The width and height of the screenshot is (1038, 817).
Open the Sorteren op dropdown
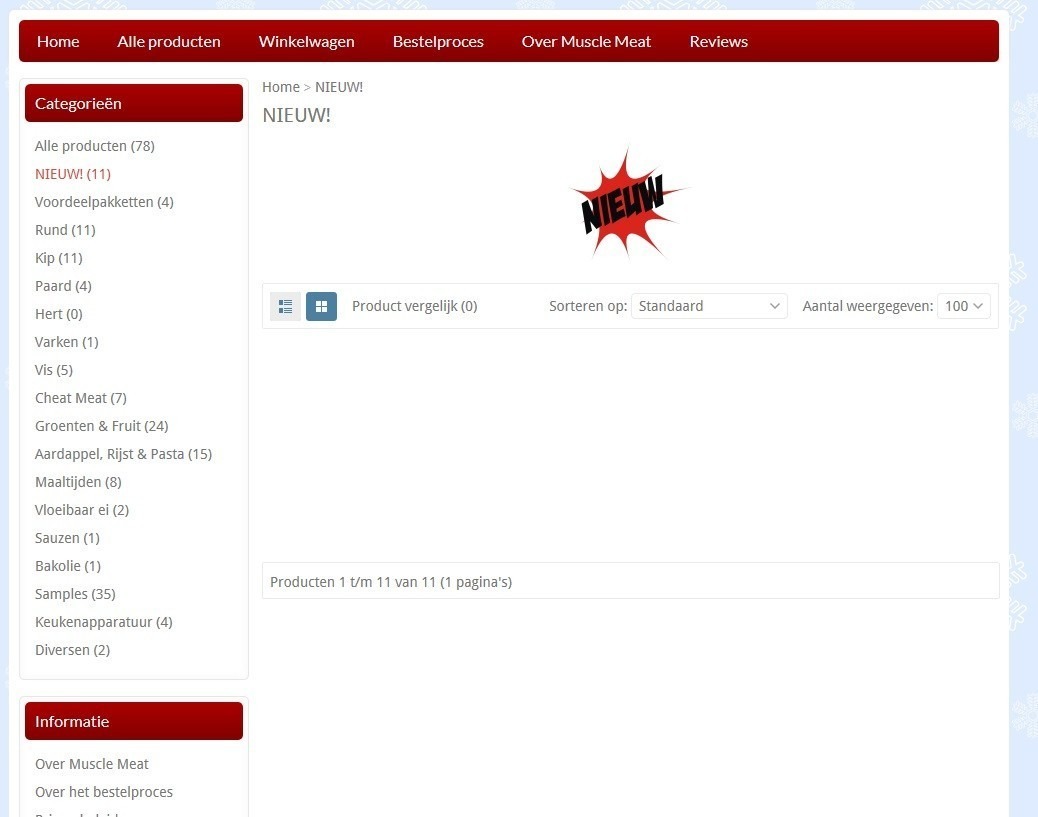(x=709, y=306)
